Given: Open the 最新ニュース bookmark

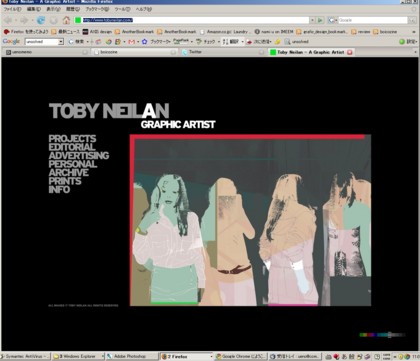Looking at the screenshot, I should click(65, 32).
